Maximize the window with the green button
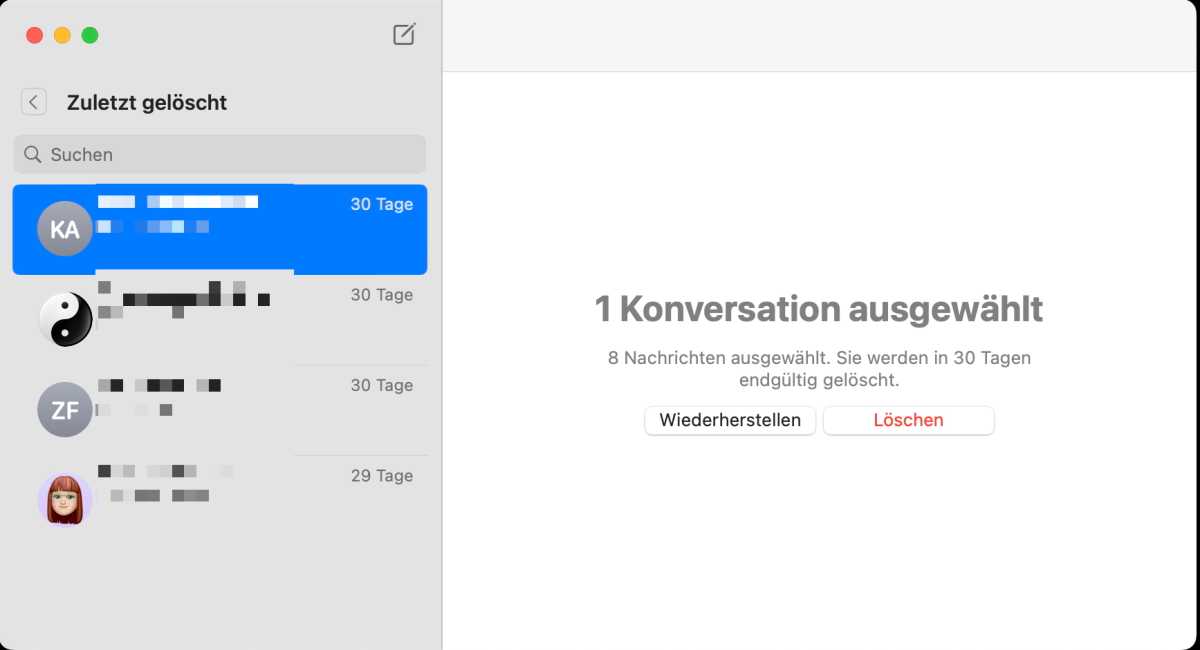The image size is (1200, 650). coord(90,35)
